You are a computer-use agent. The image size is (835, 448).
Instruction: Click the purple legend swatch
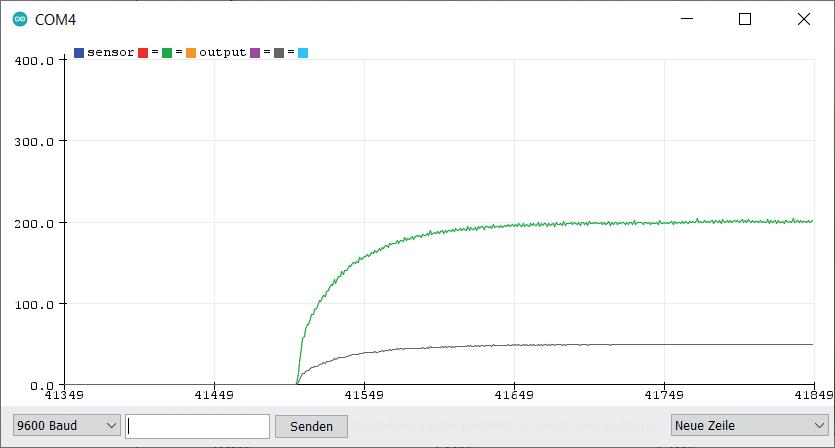[x=255, y=53]
